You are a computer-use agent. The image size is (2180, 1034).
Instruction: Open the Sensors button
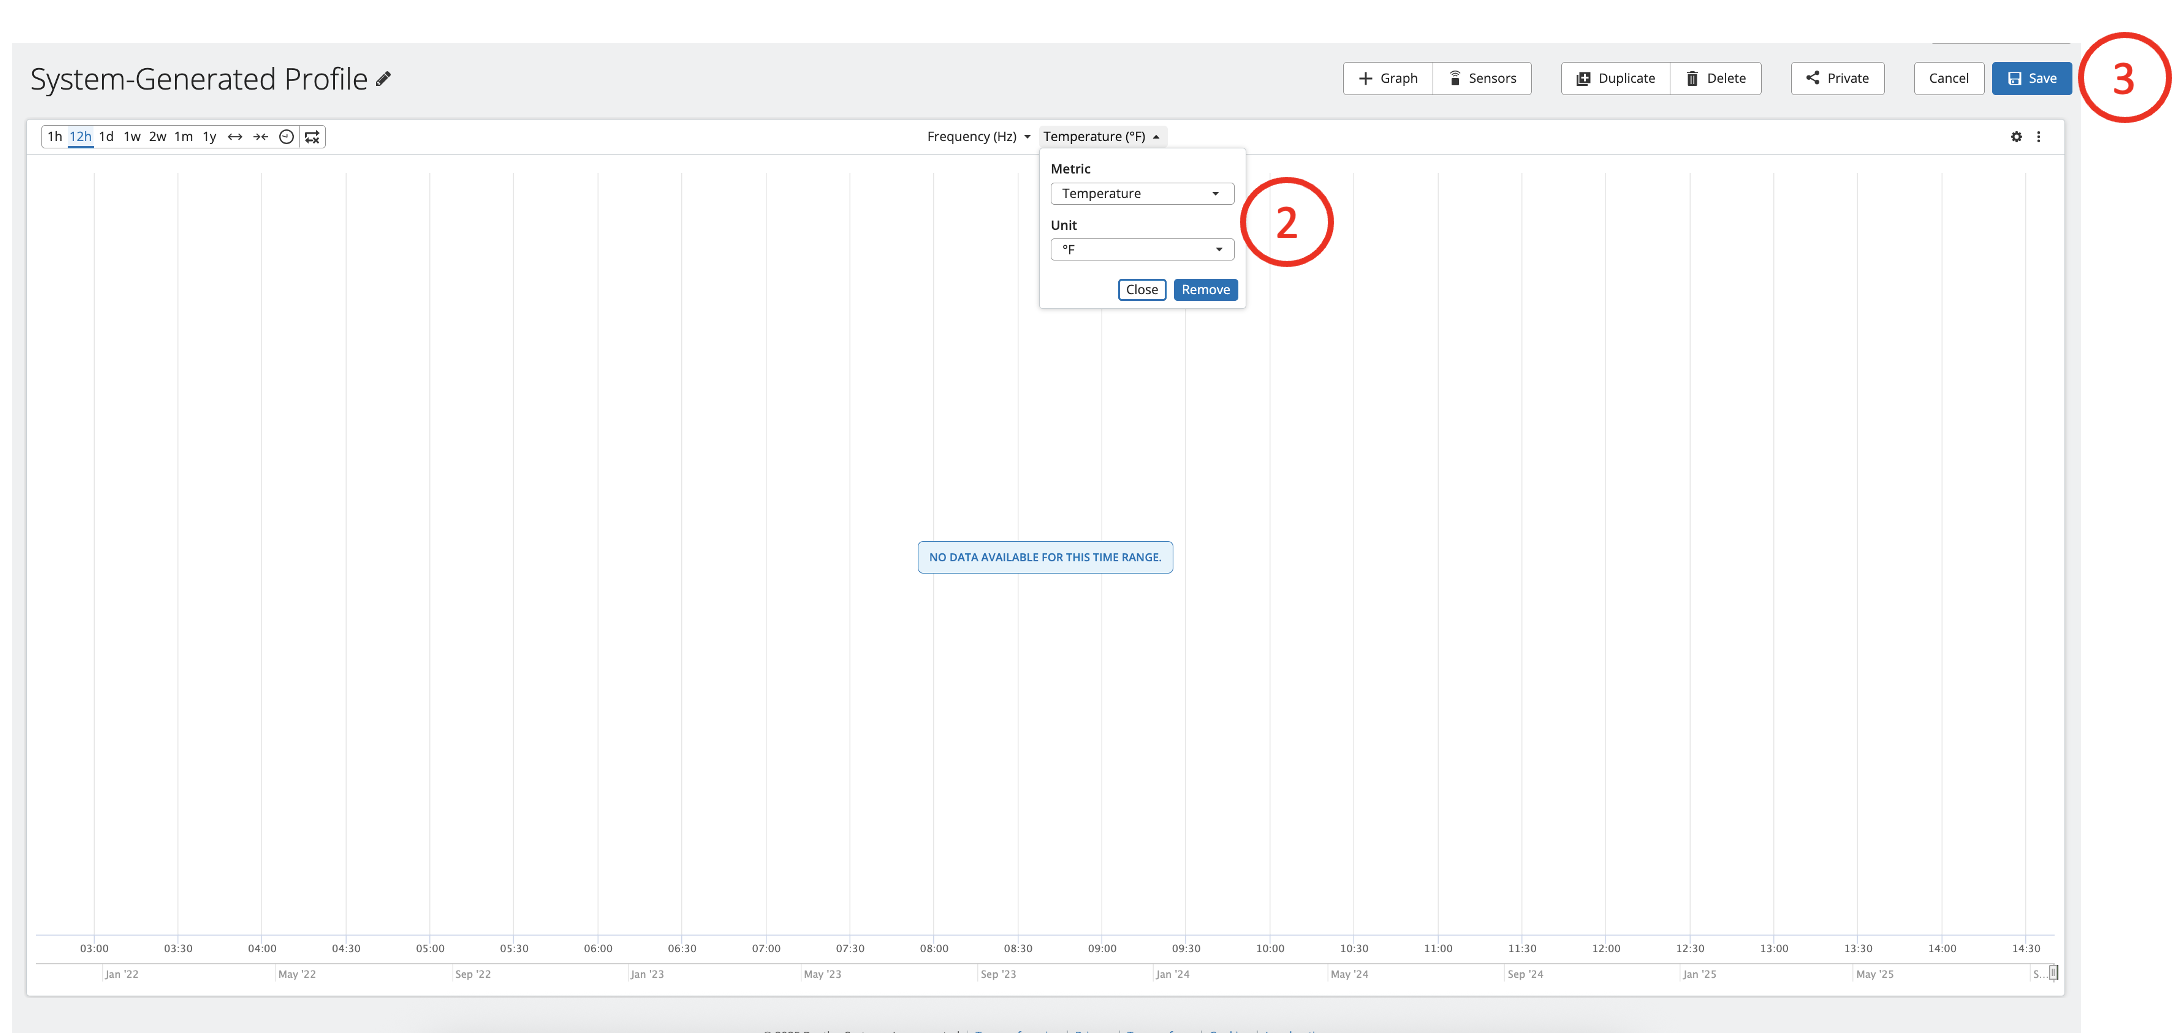click(1482, 79)
